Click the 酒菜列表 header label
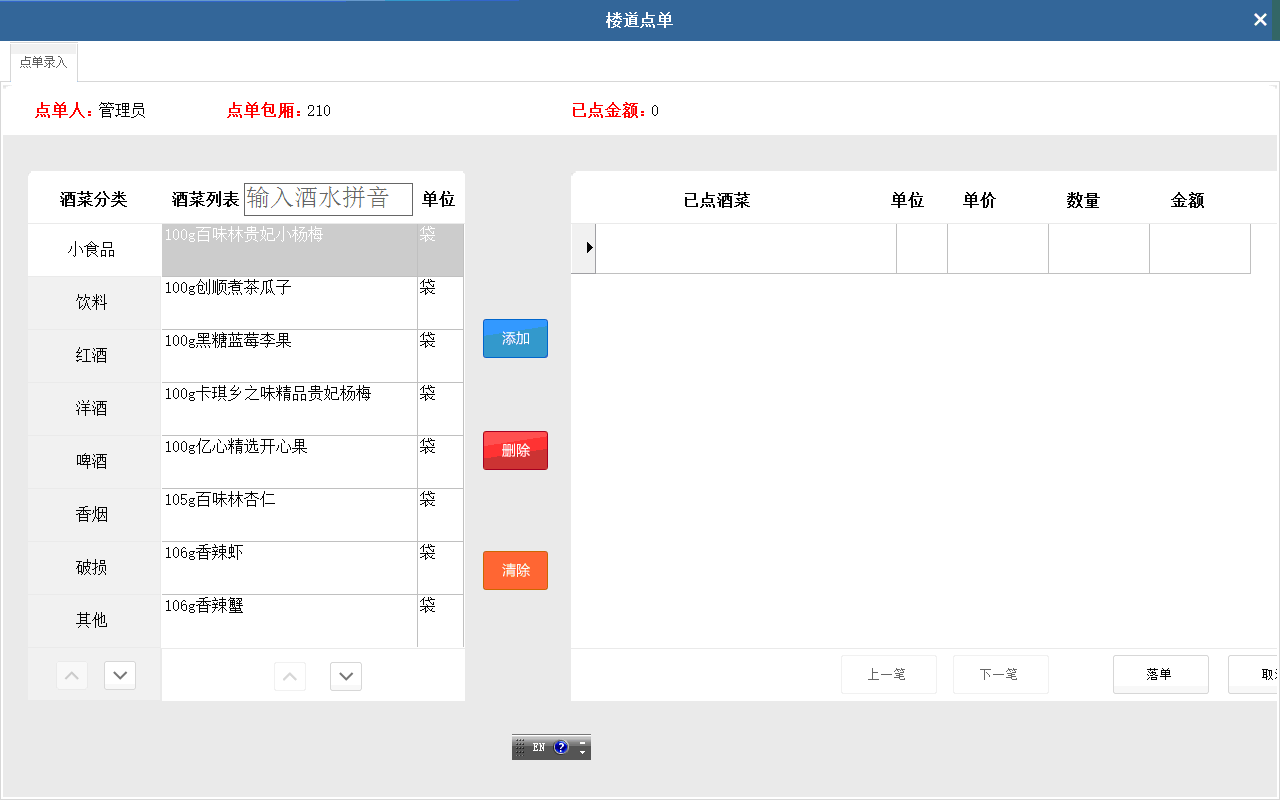1280x800 pixels. click(x=205, y=199)
